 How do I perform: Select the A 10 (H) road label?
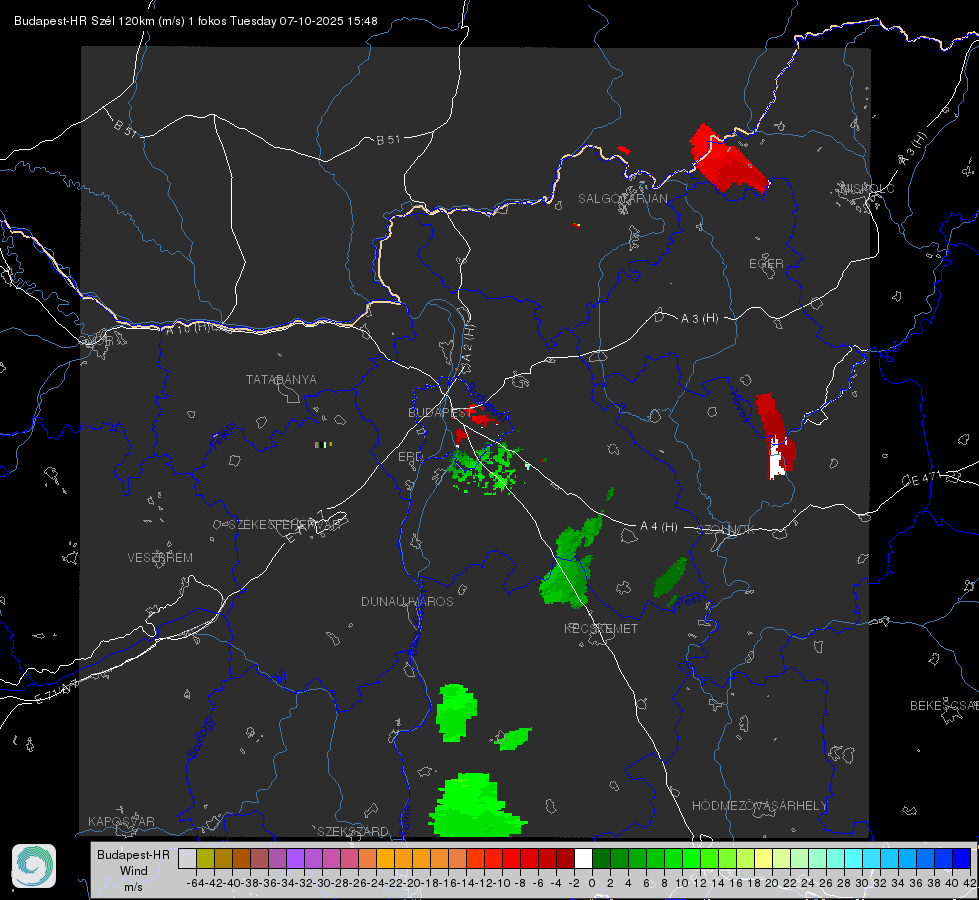click(x=189, y=327)
